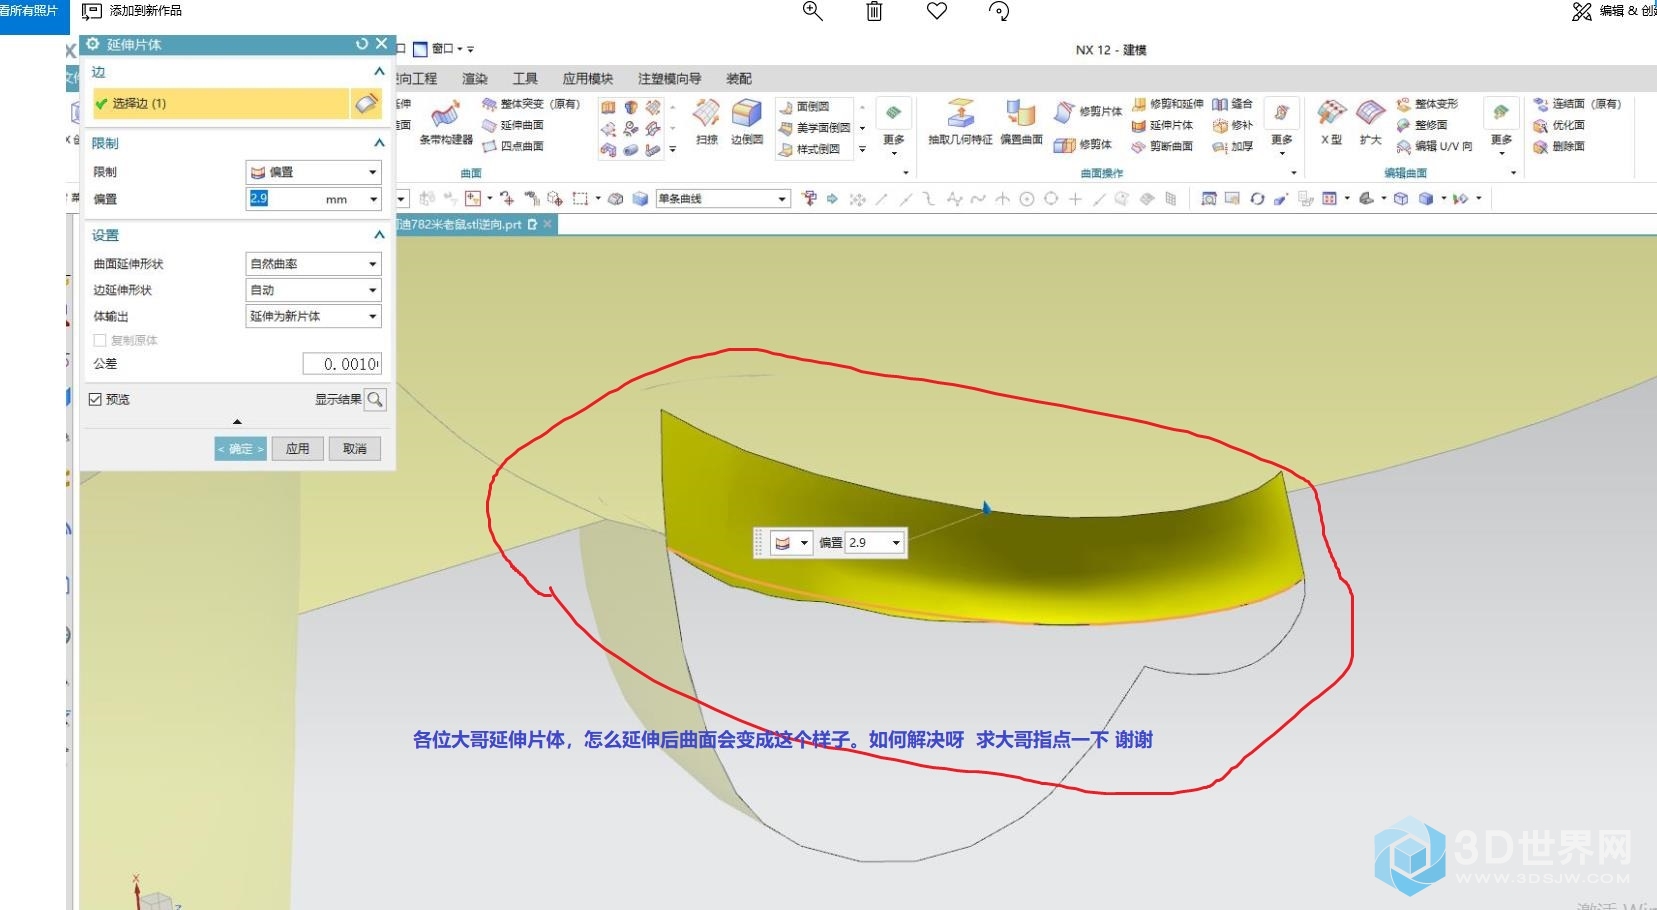Screen dimensions: 1657x910
Task: Click the 偏置 2.9 input field in dialog
Action: click(x=306, y=199)
